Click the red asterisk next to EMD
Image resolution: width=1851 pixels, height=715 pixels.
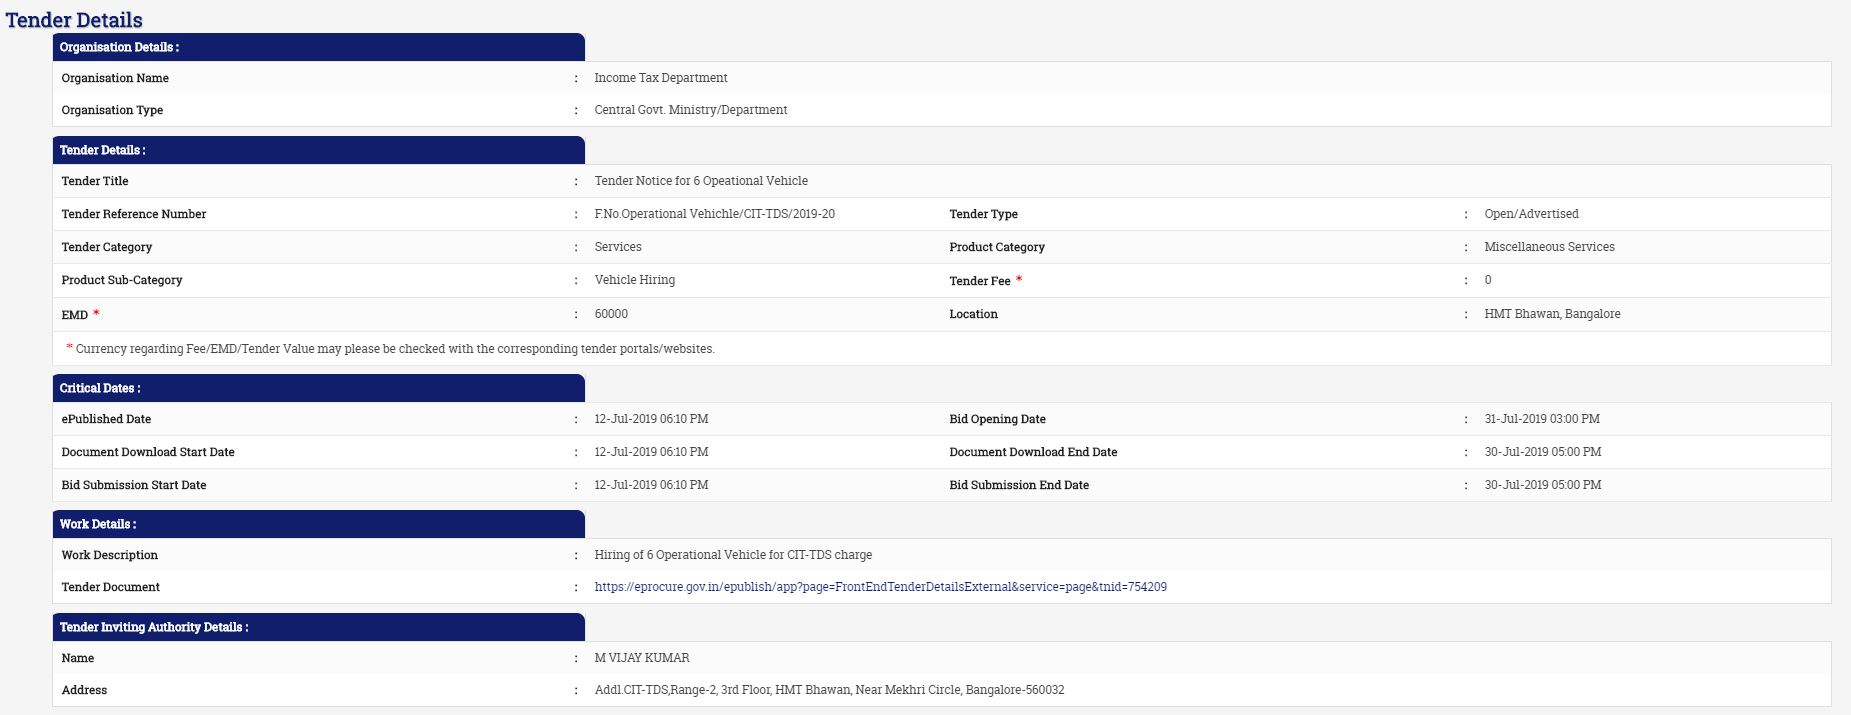(96, 313)
